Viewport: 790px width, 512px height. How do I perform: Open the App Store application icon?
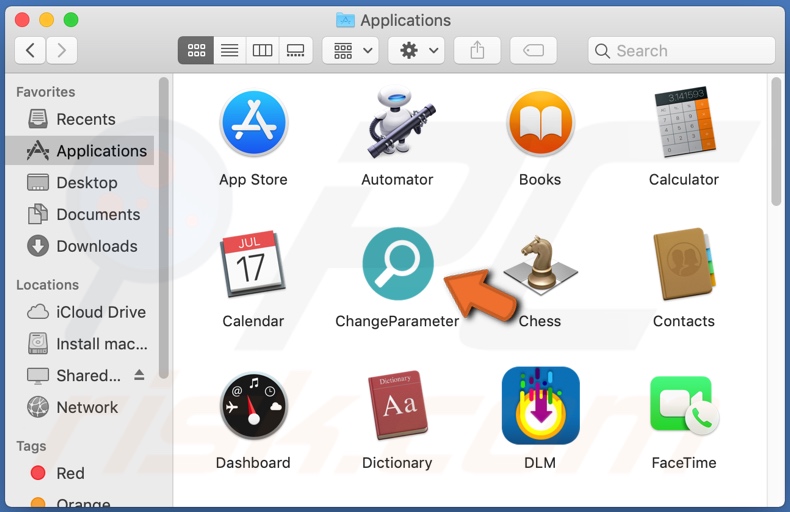point(253,123)
